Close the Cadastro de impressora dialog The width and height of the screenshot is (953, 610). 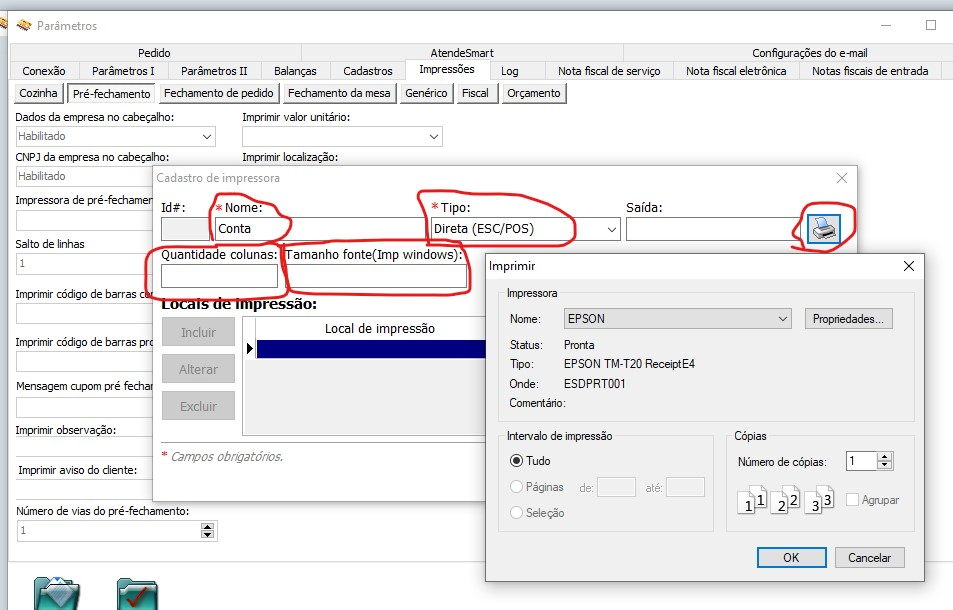point(842,178)
